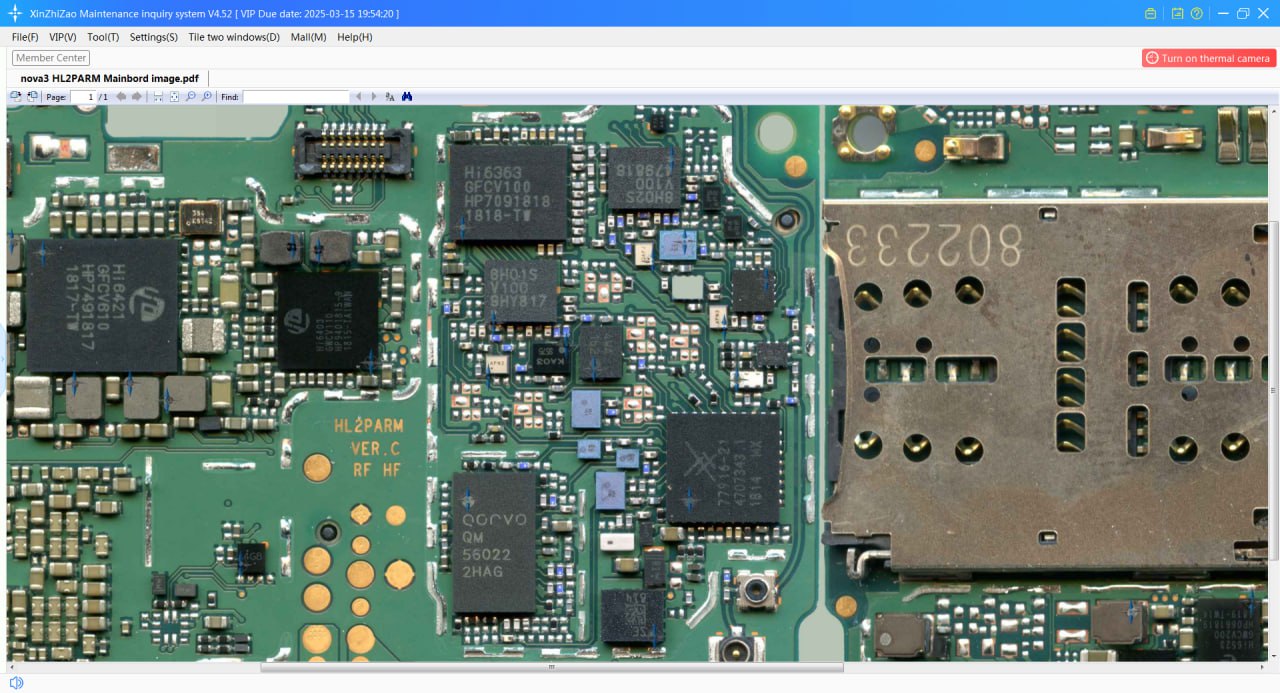This screenshot has width=1280, height=693.
Task: Click the first PDF toolbar icon beside Page
Action: [15, 97]
